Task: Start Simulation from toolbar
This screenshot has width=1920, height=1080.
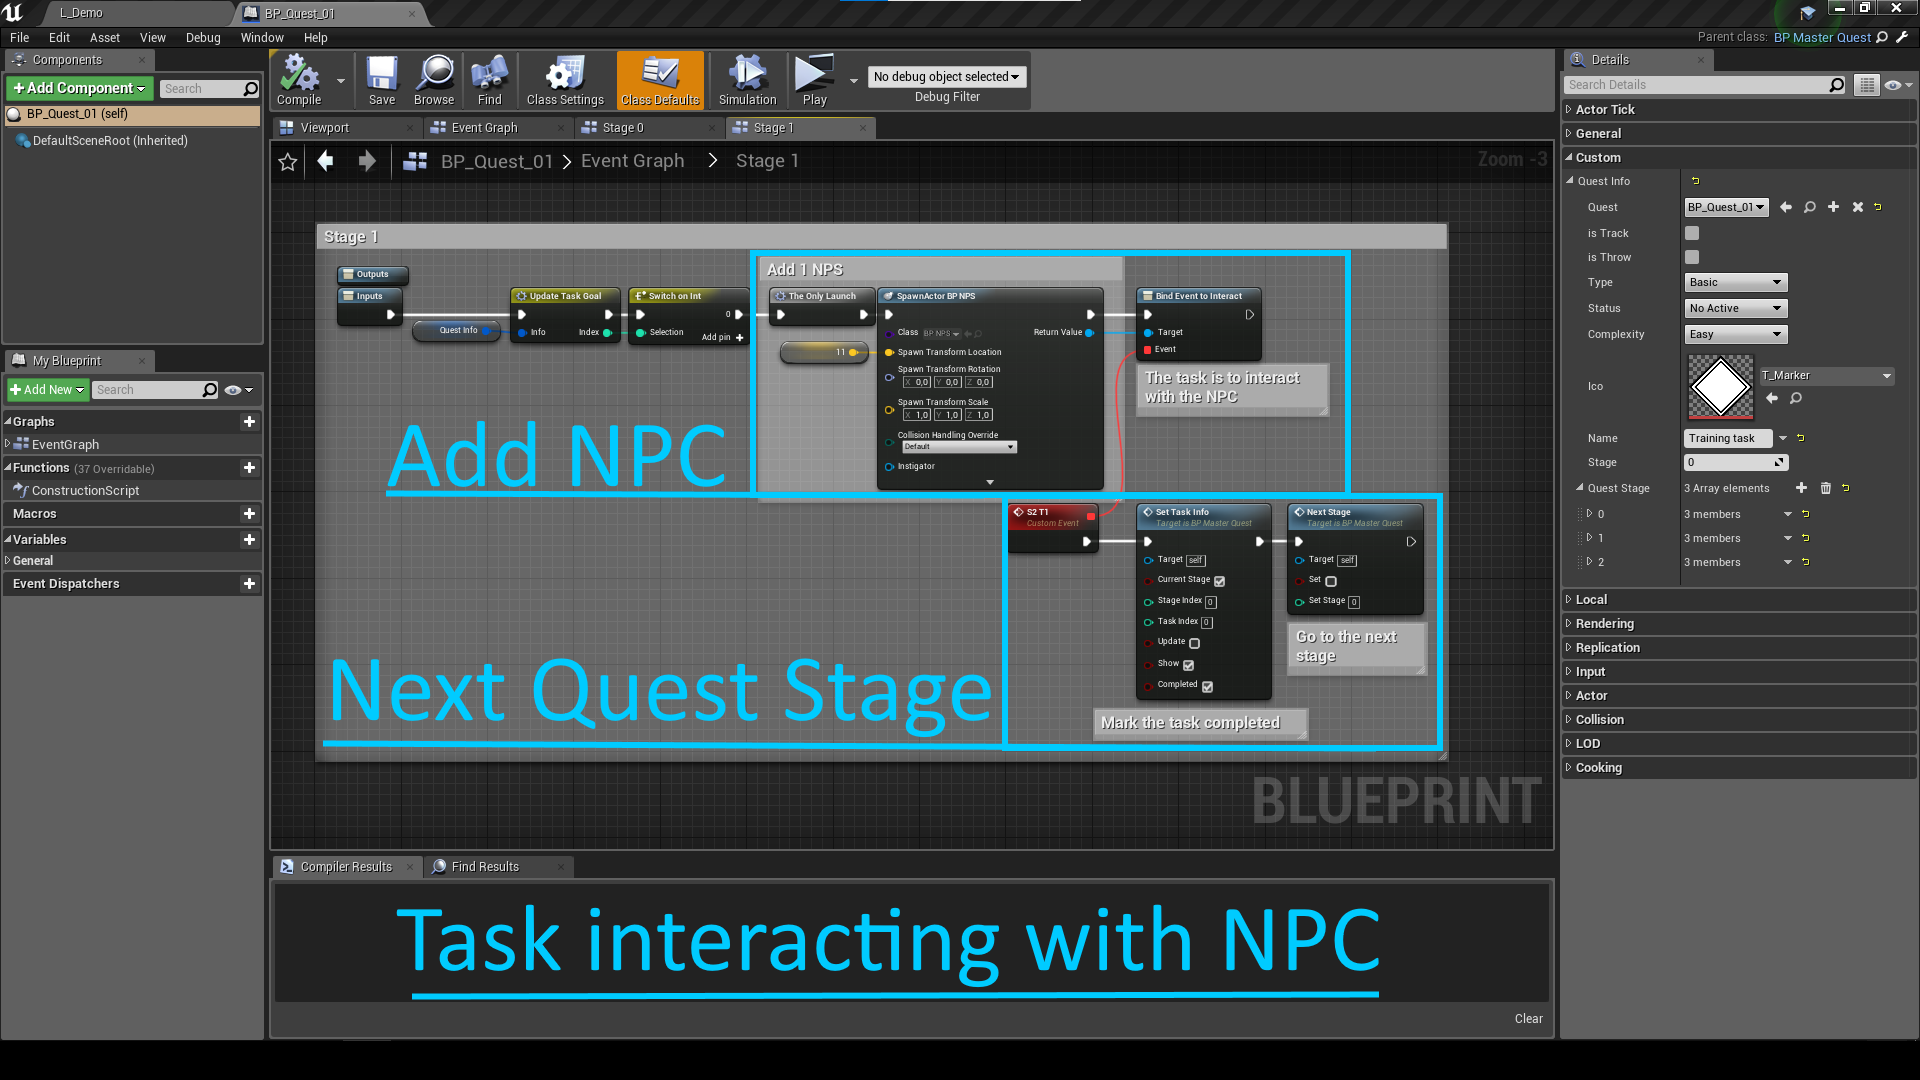Action: (x=747, y=79)
